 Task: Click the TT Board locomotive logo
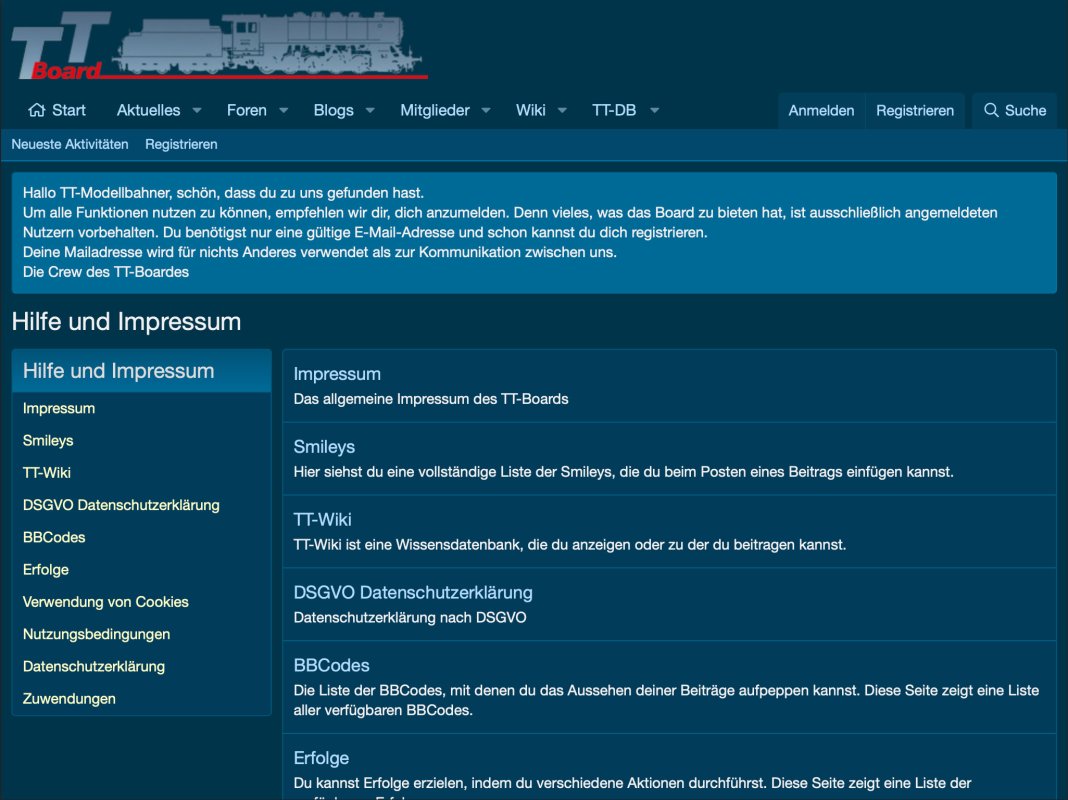tap(219, 47)
